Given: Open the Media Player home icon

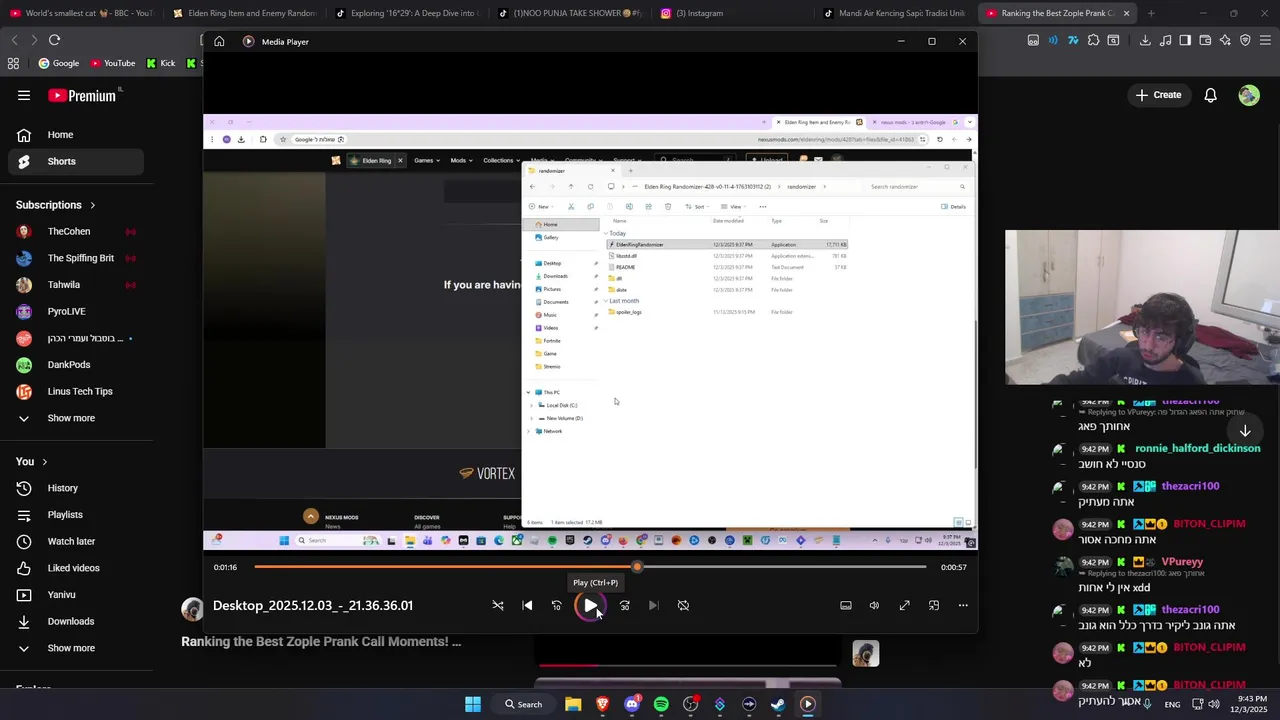Looking at the screenshot, I should (x=219, y=41).
